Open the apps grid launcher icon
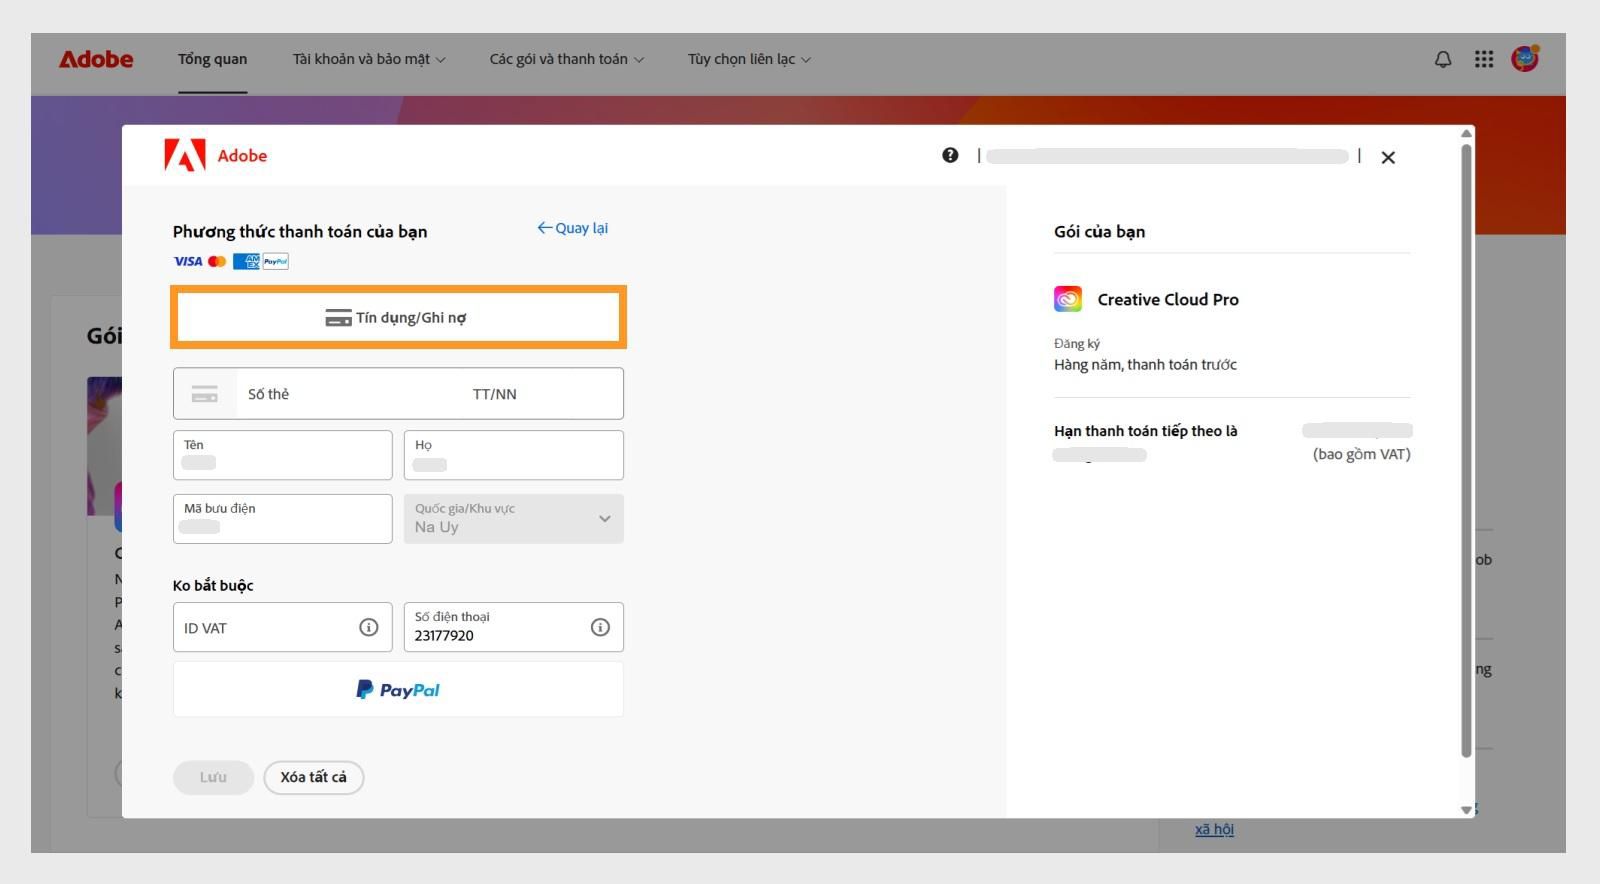The image size is (1600, 884). 1484,59
